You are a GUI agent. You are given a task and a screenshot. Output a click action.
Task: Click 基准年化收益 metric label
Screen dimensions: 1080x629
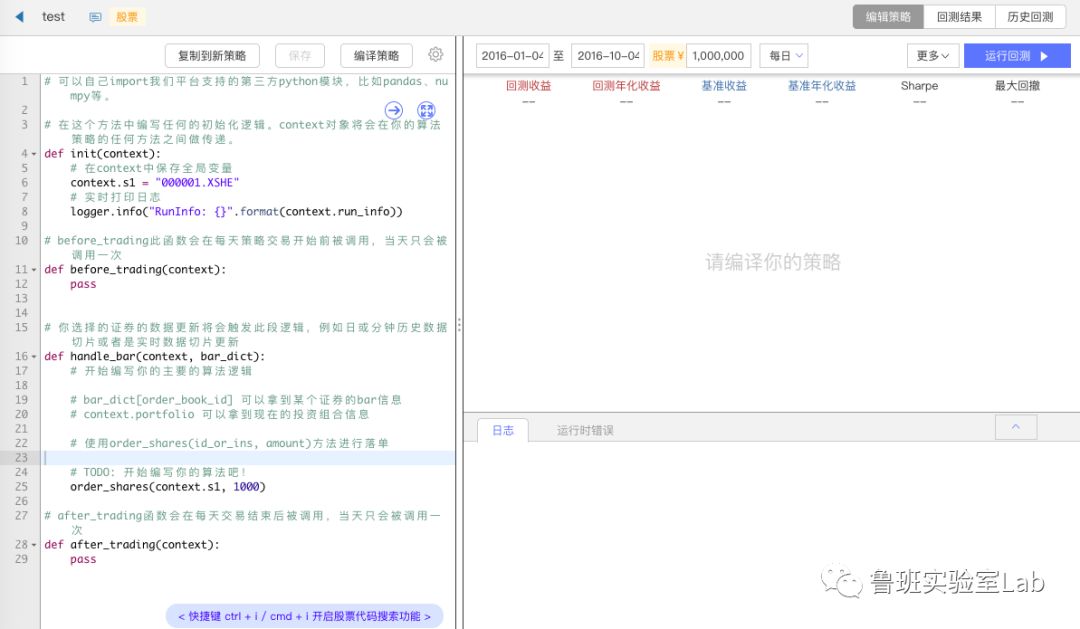point(822,85)
